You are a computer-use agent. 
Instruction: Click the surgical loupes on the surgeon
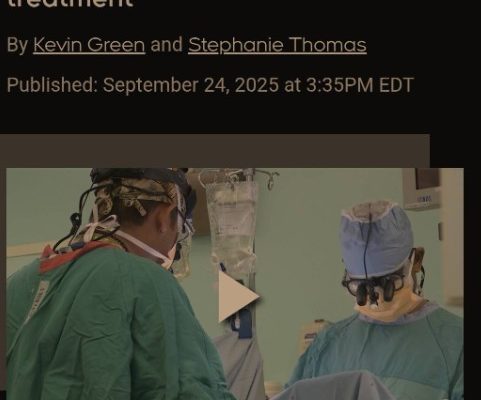tap(373, 289)
